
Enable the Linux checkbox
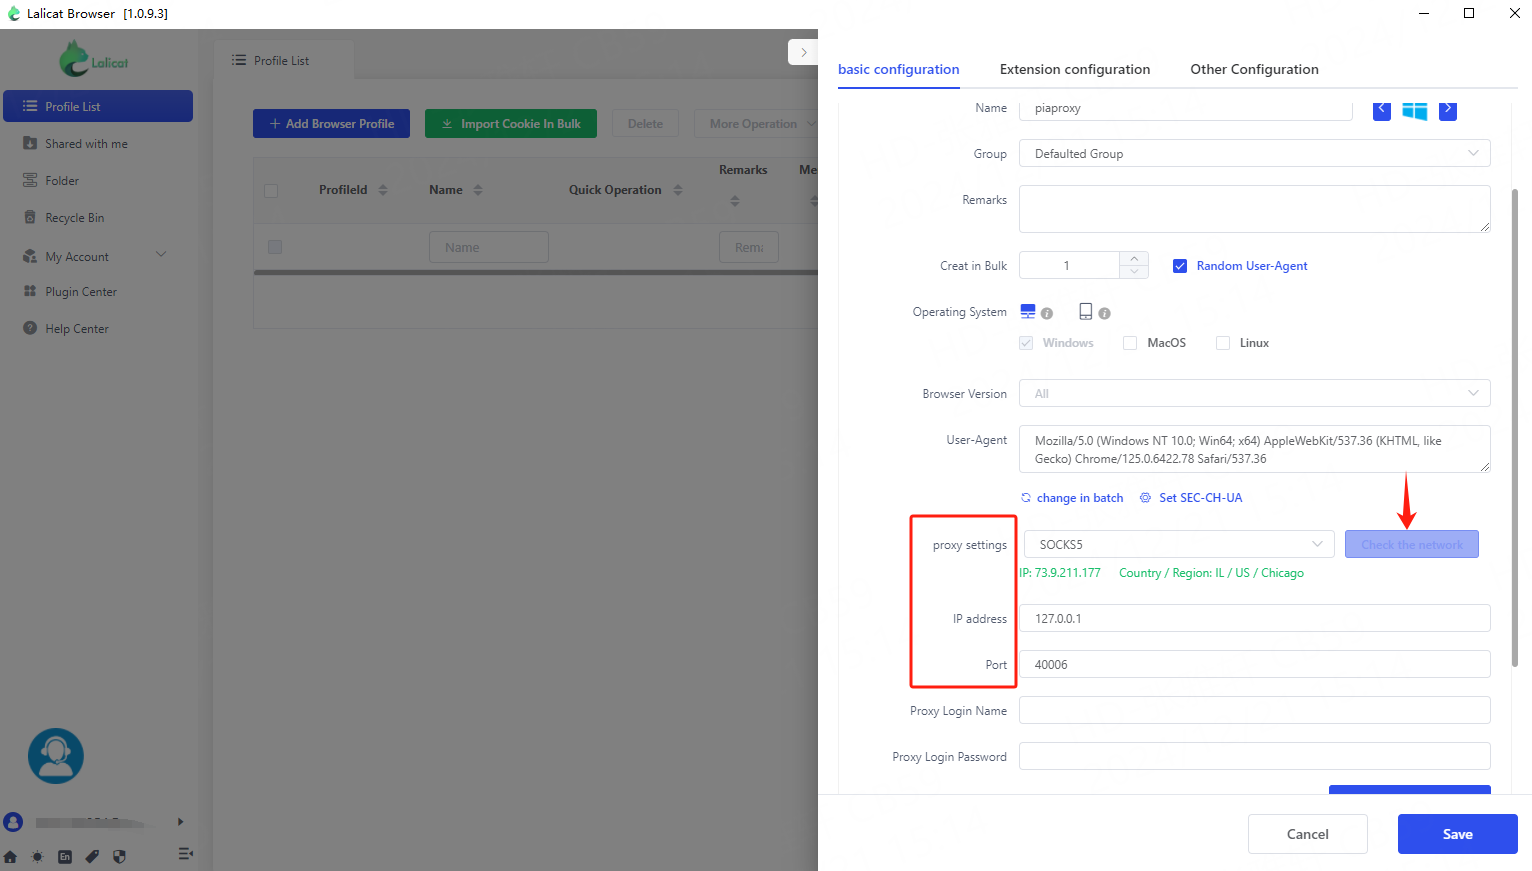[1223, 343]
